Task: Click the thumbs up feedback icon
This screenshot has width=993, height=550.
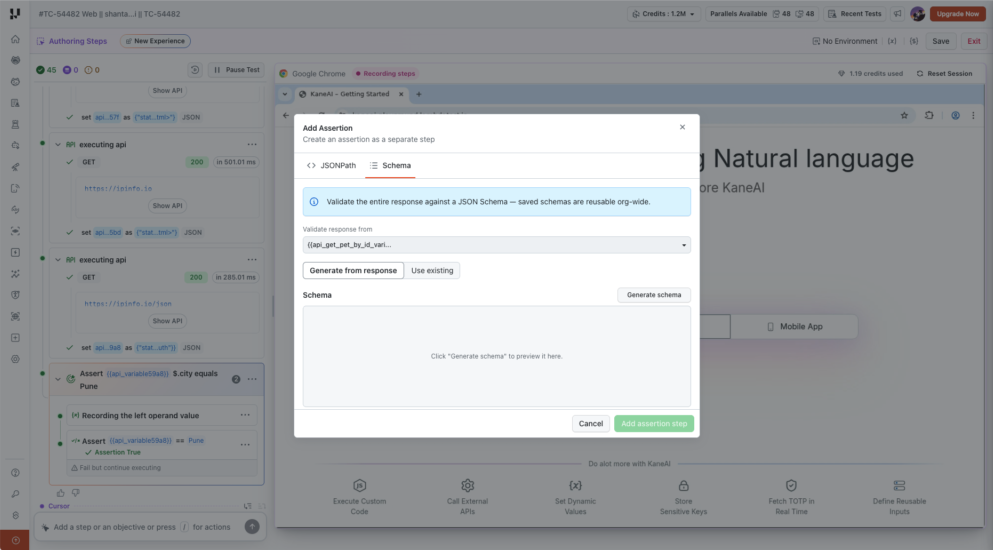Action: coord(61,493)
